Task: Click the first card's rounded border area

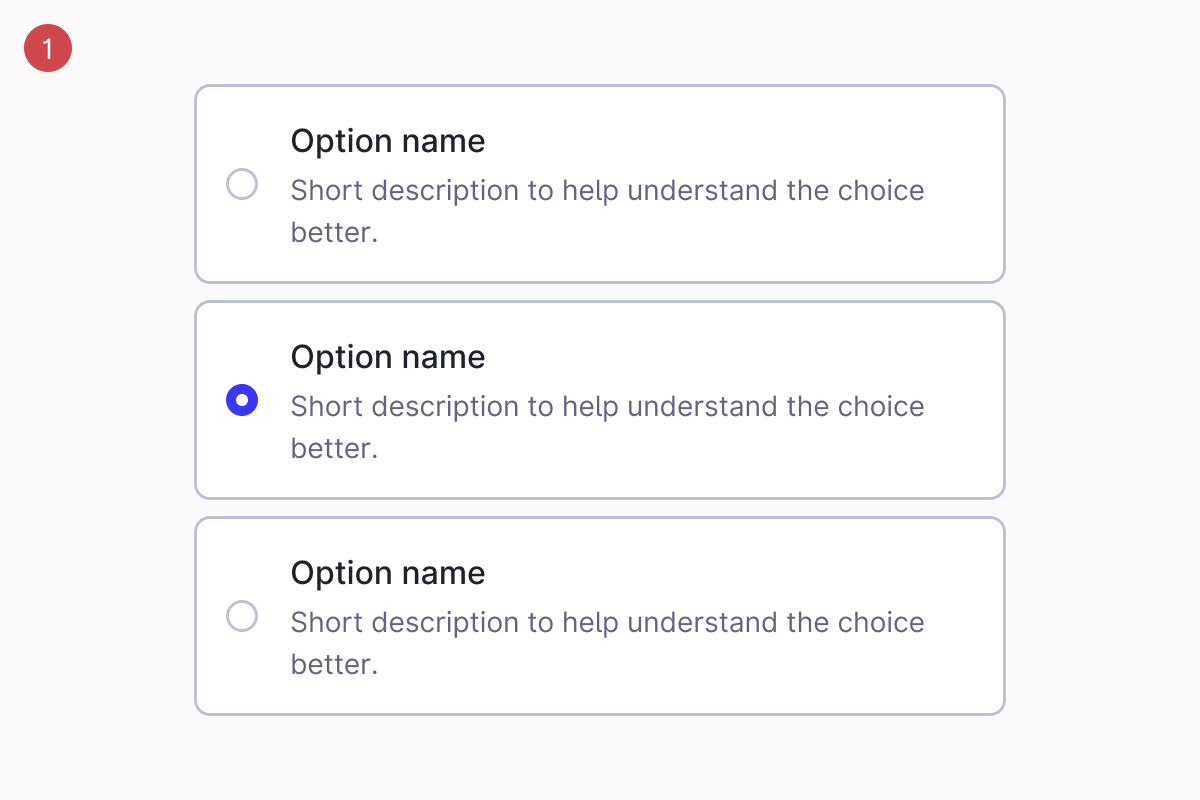Action: pyautogui.click(x=600, y=86)
